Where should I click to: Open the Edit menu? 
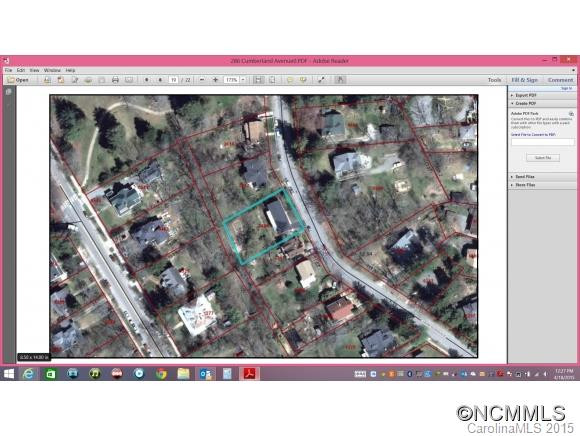coord(21,70)
